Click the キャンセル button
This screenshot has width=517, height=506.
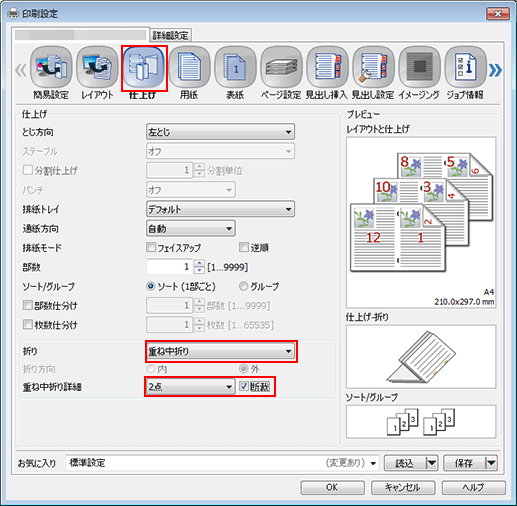click(403, 487)
